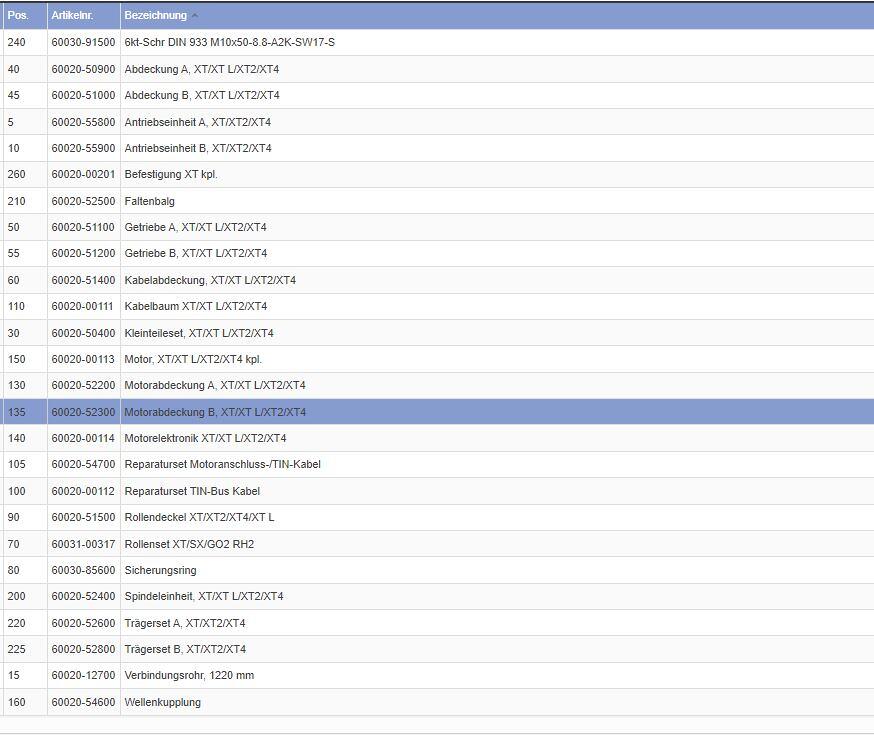The height and width of the screenshot is (735, 874).
Task: Click the sort arrow beside Bezeichnung header
Action: coord(195,16)
